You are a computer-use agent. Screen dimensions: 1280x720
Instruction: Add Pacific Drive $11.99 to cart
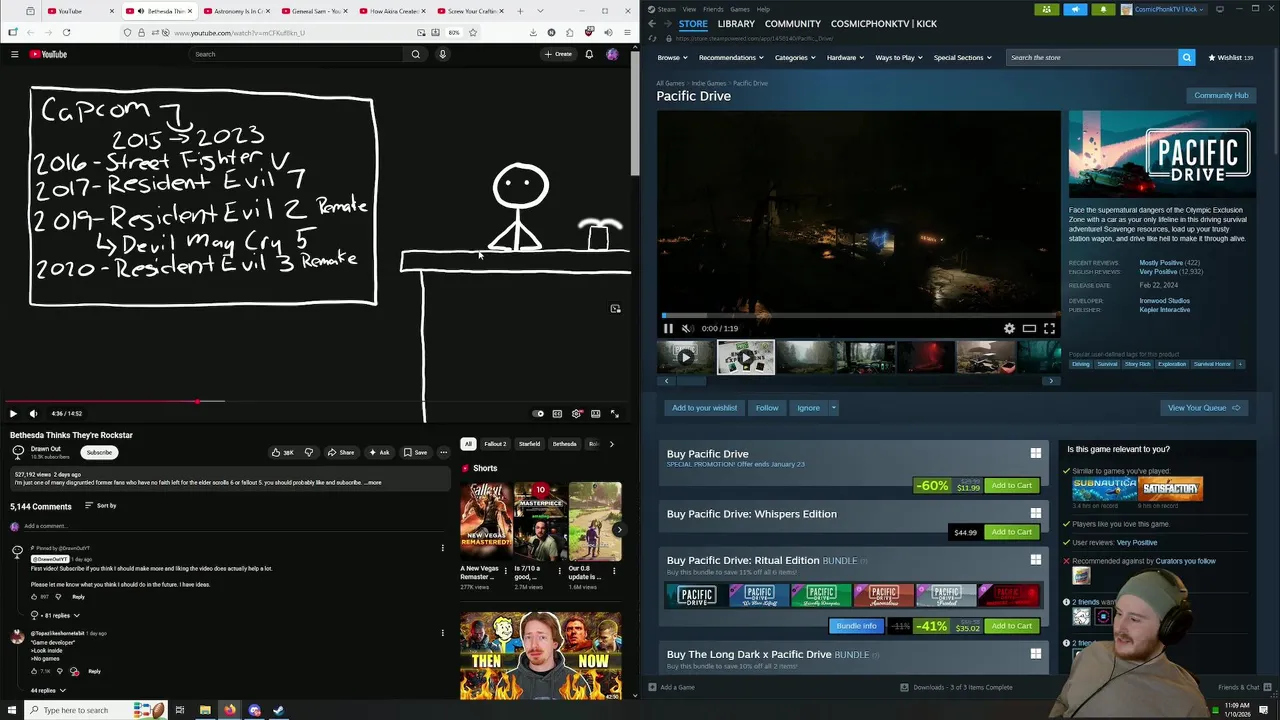point(1011,486)
